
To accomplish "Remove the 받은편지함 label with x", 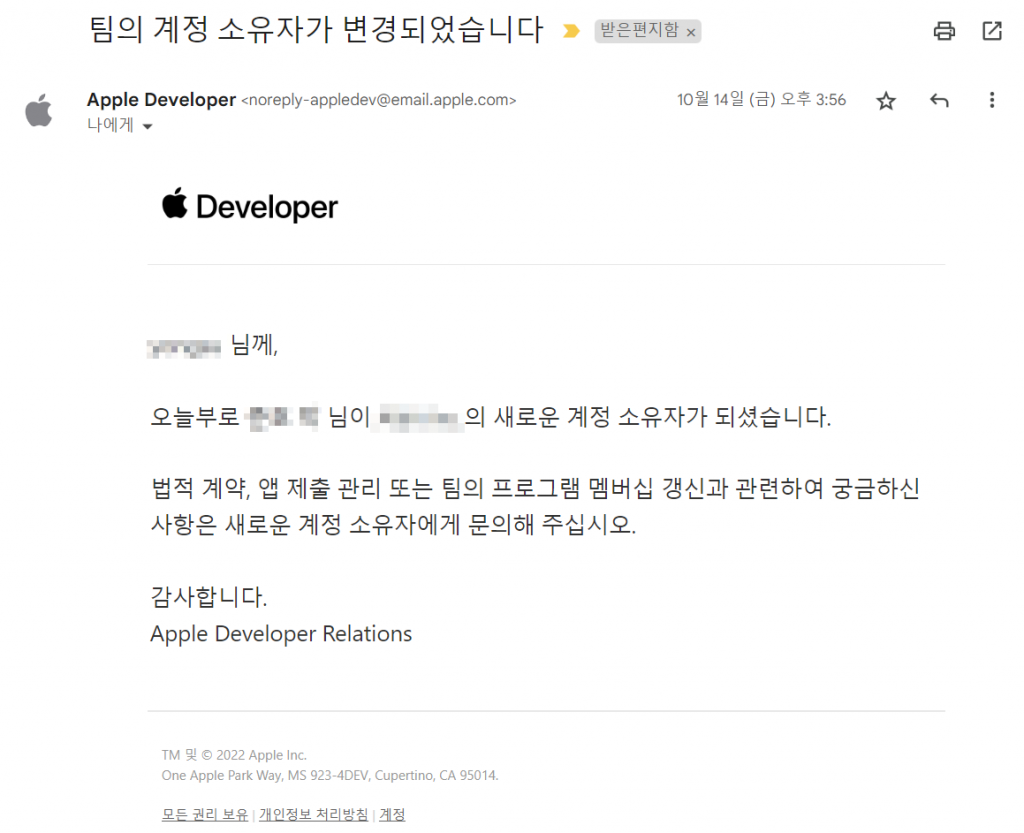I will click(x=691, y=32).
